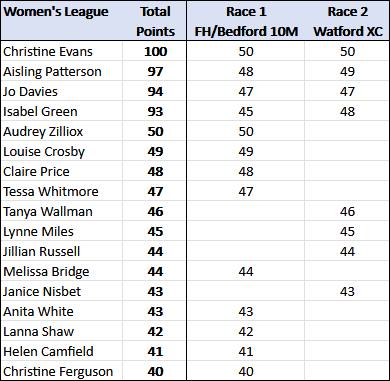This screenshot has width=390, height=381.
Task: Select the Race 1 FH/Bedford 10M header
Action: point(246,21)
